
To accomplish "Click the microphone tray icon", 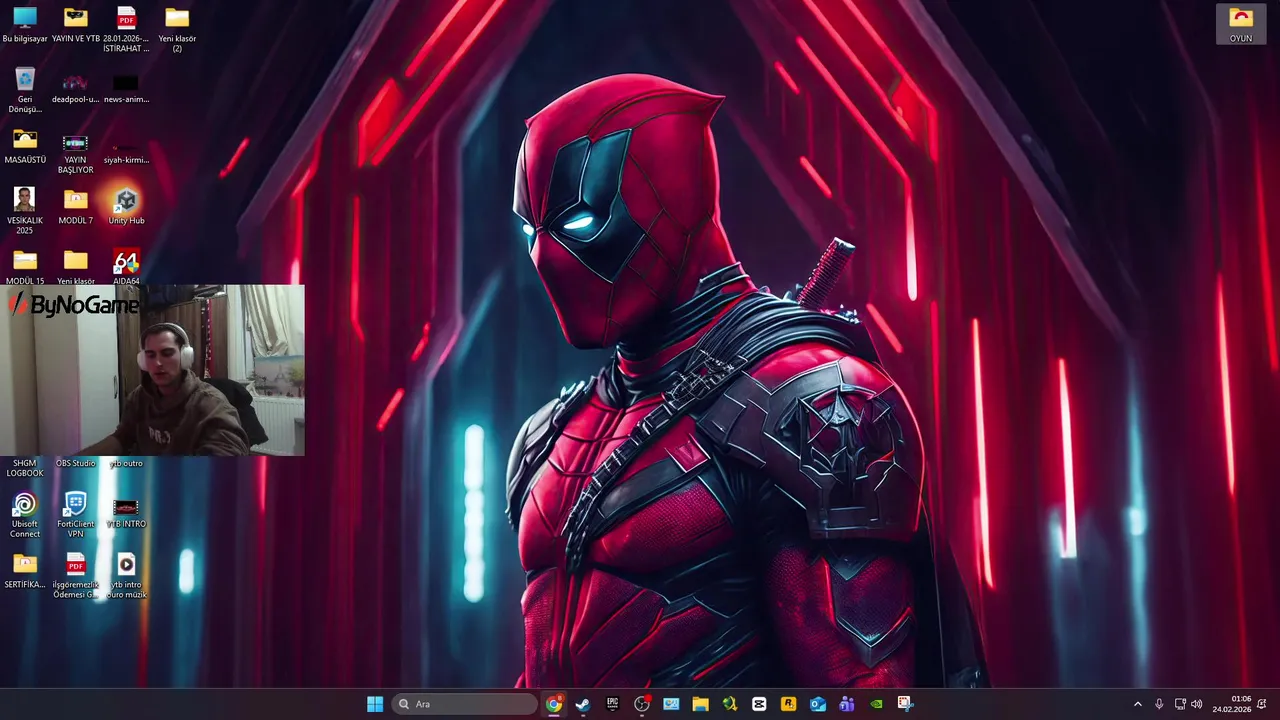I will point(1159,704).
